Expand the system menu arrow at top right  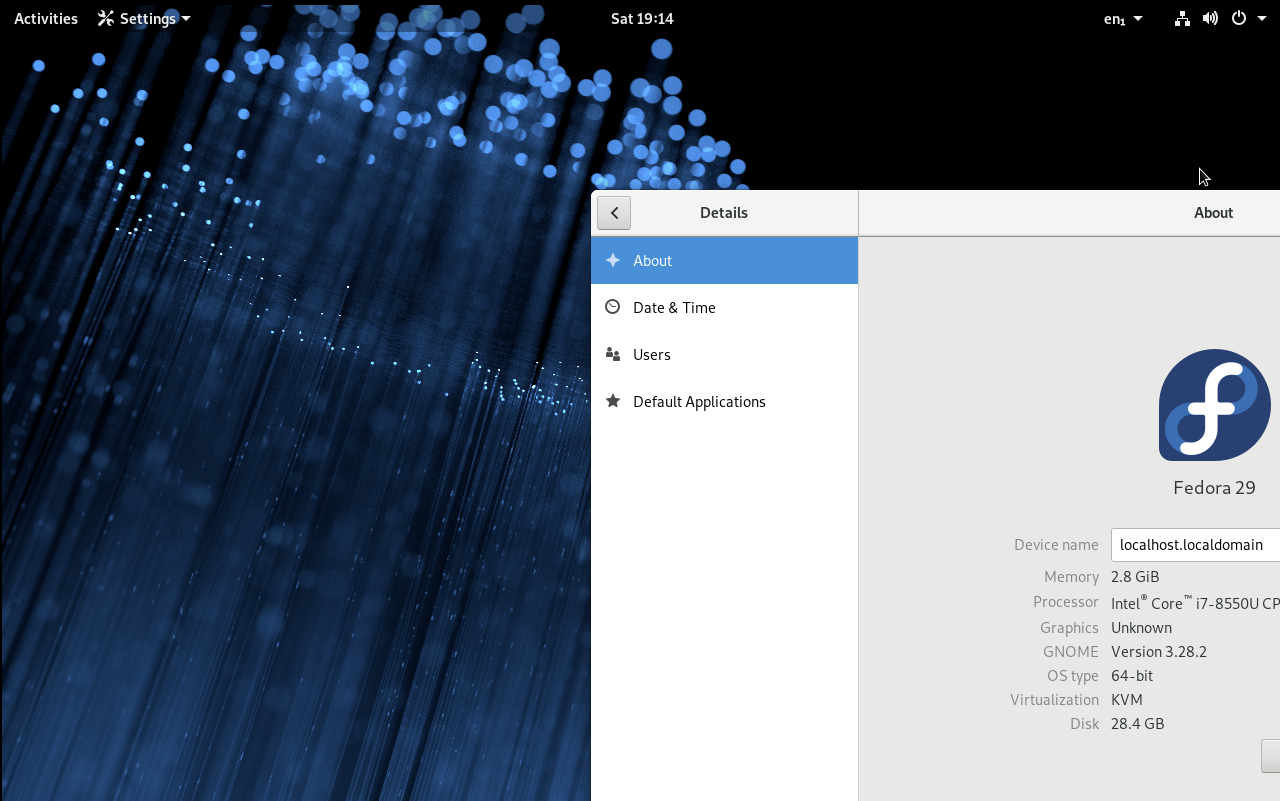(1262, 18)
